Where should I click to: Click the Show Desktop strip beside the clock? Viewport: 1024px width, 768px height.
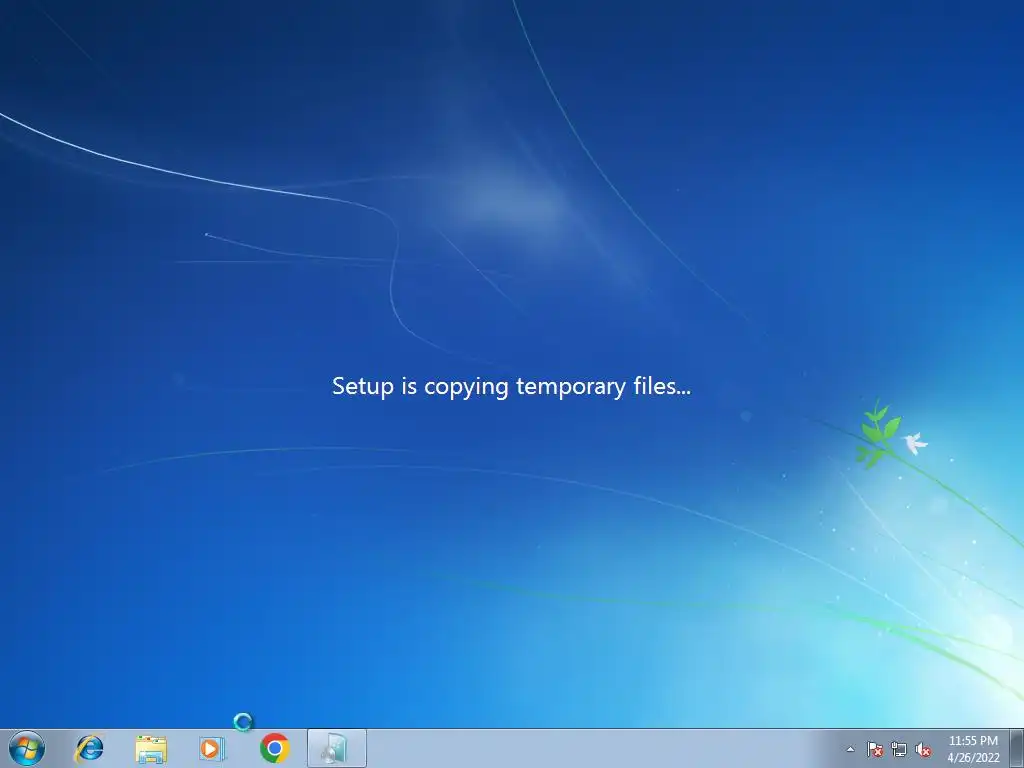tap(1016, 749)
